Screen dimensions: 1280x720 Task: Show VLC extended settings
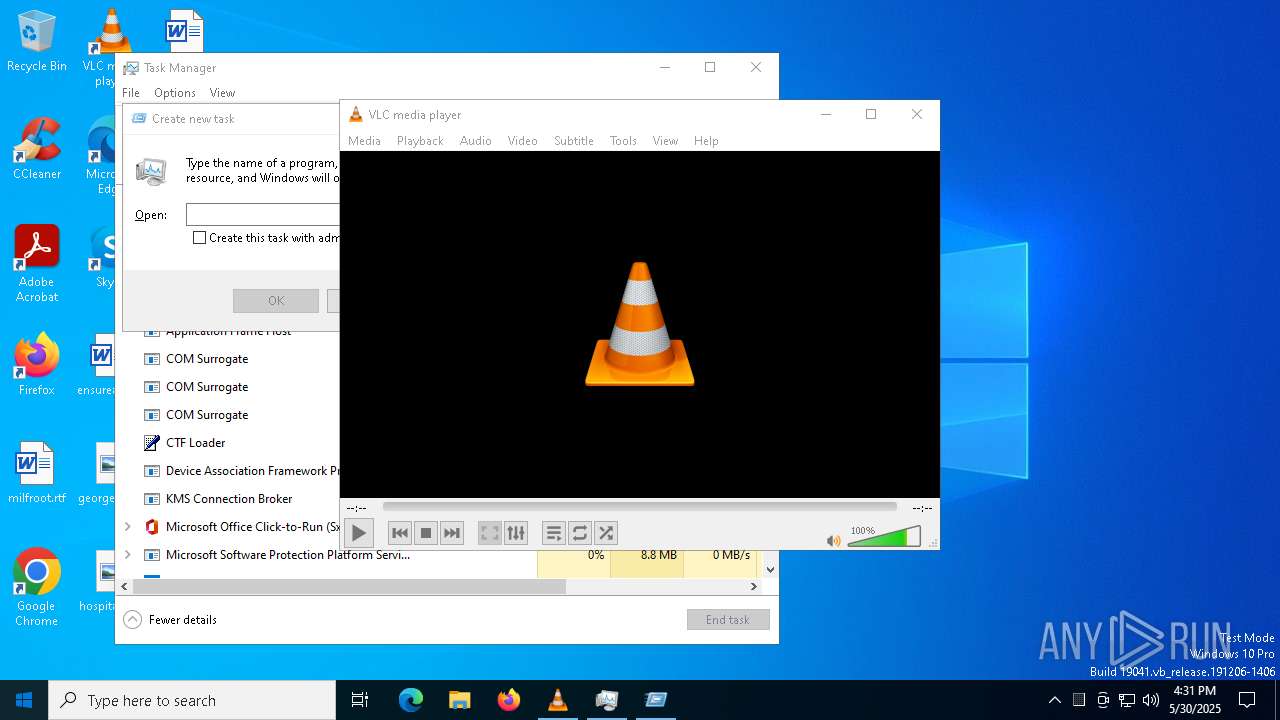[515, 533]
